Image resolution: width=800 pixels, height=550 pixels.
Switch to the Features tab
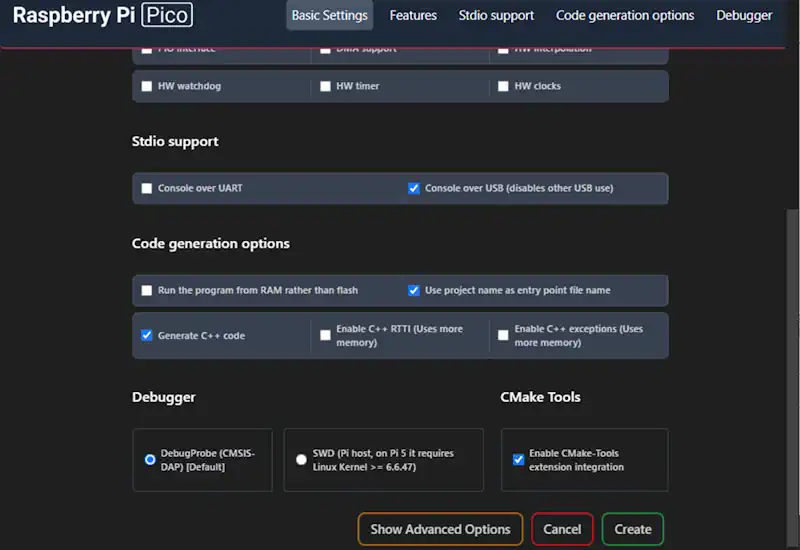413,15
